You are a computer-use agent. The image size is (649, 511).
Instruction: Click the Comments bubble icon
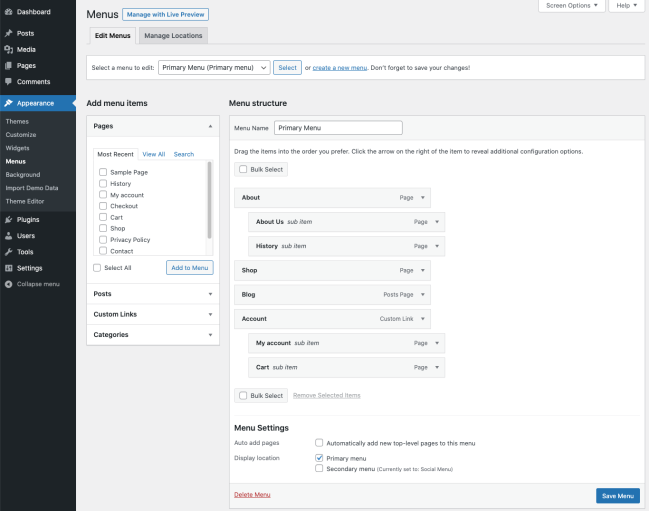(x=9, y=81)
